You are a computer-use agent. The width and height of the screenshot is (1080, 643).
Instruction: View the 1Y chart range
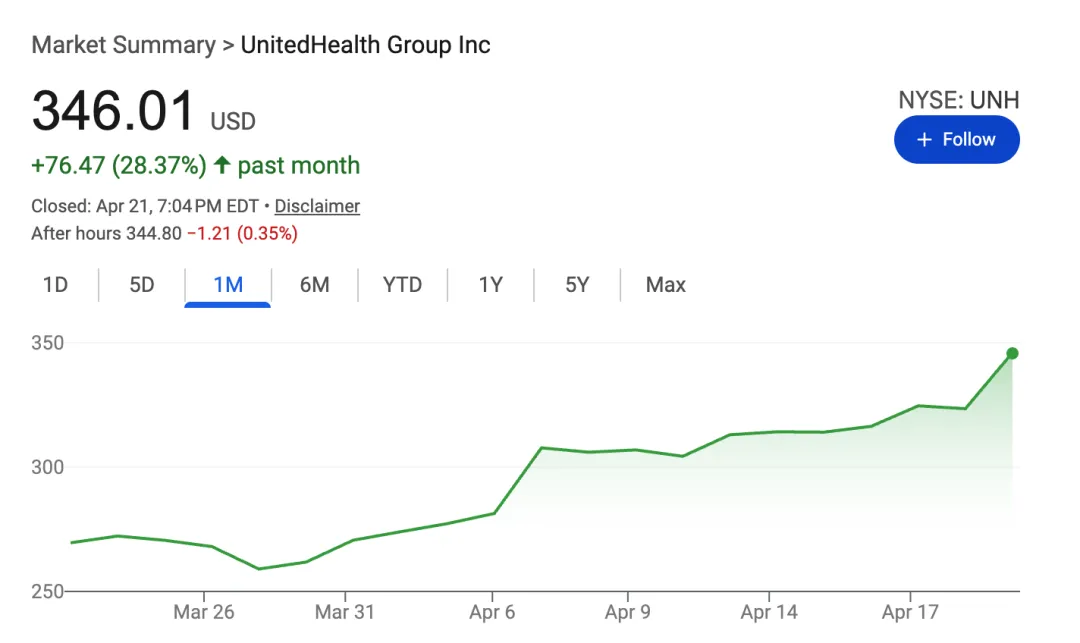(x=490, y=285)
